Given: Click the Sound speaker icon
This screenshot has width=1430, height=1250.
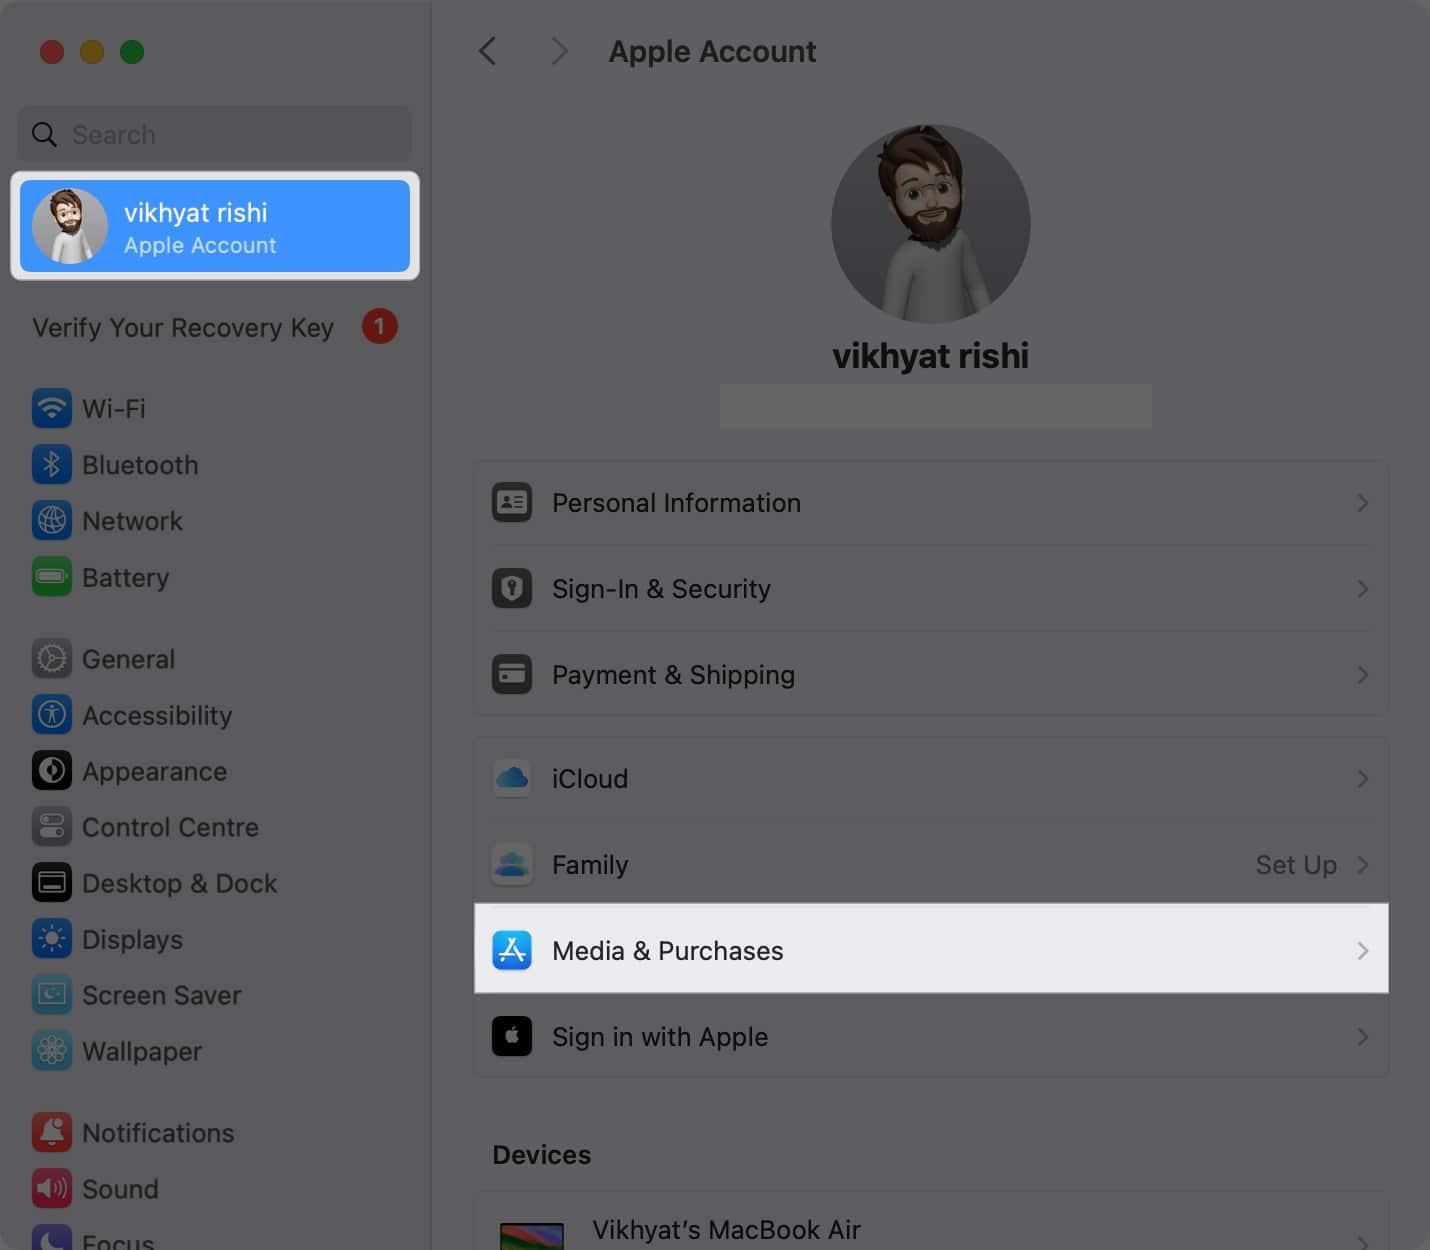Looking at the screenshot, I should pyautogui.click(x=52, y=1189).
